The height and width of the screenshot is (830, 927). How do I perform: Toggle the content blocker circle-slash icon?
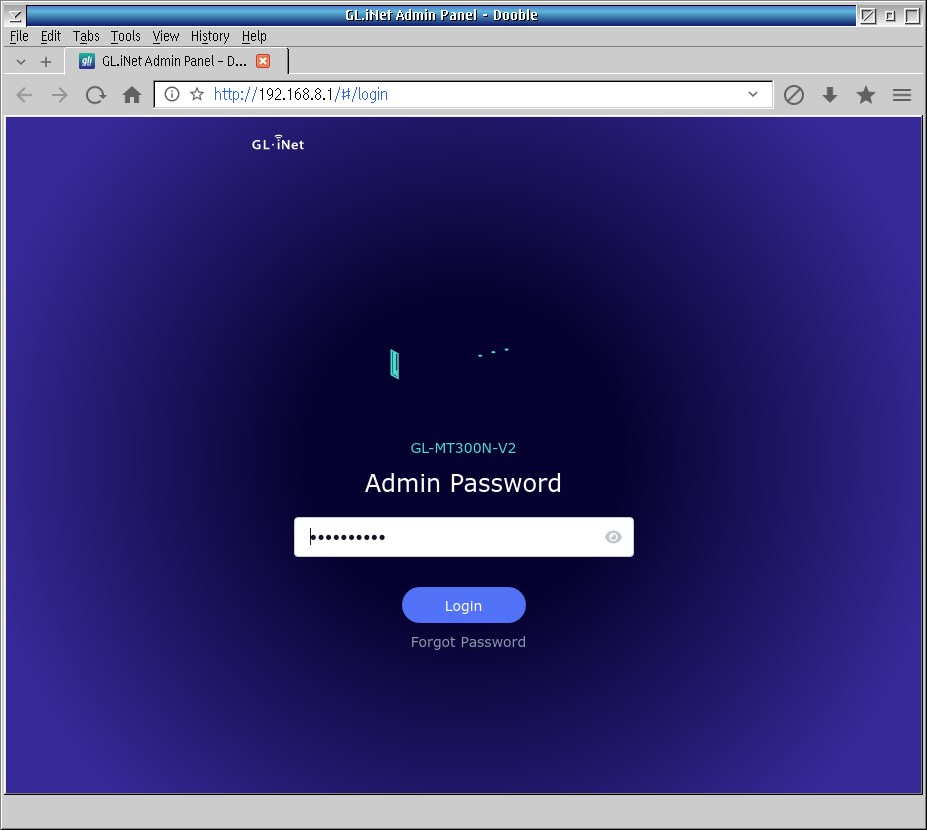click(793, 95)
